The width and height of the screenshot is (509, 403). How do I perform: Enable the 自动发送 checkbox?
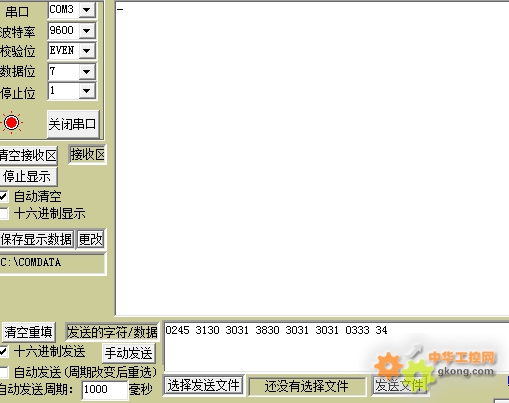tap(3, 372)
